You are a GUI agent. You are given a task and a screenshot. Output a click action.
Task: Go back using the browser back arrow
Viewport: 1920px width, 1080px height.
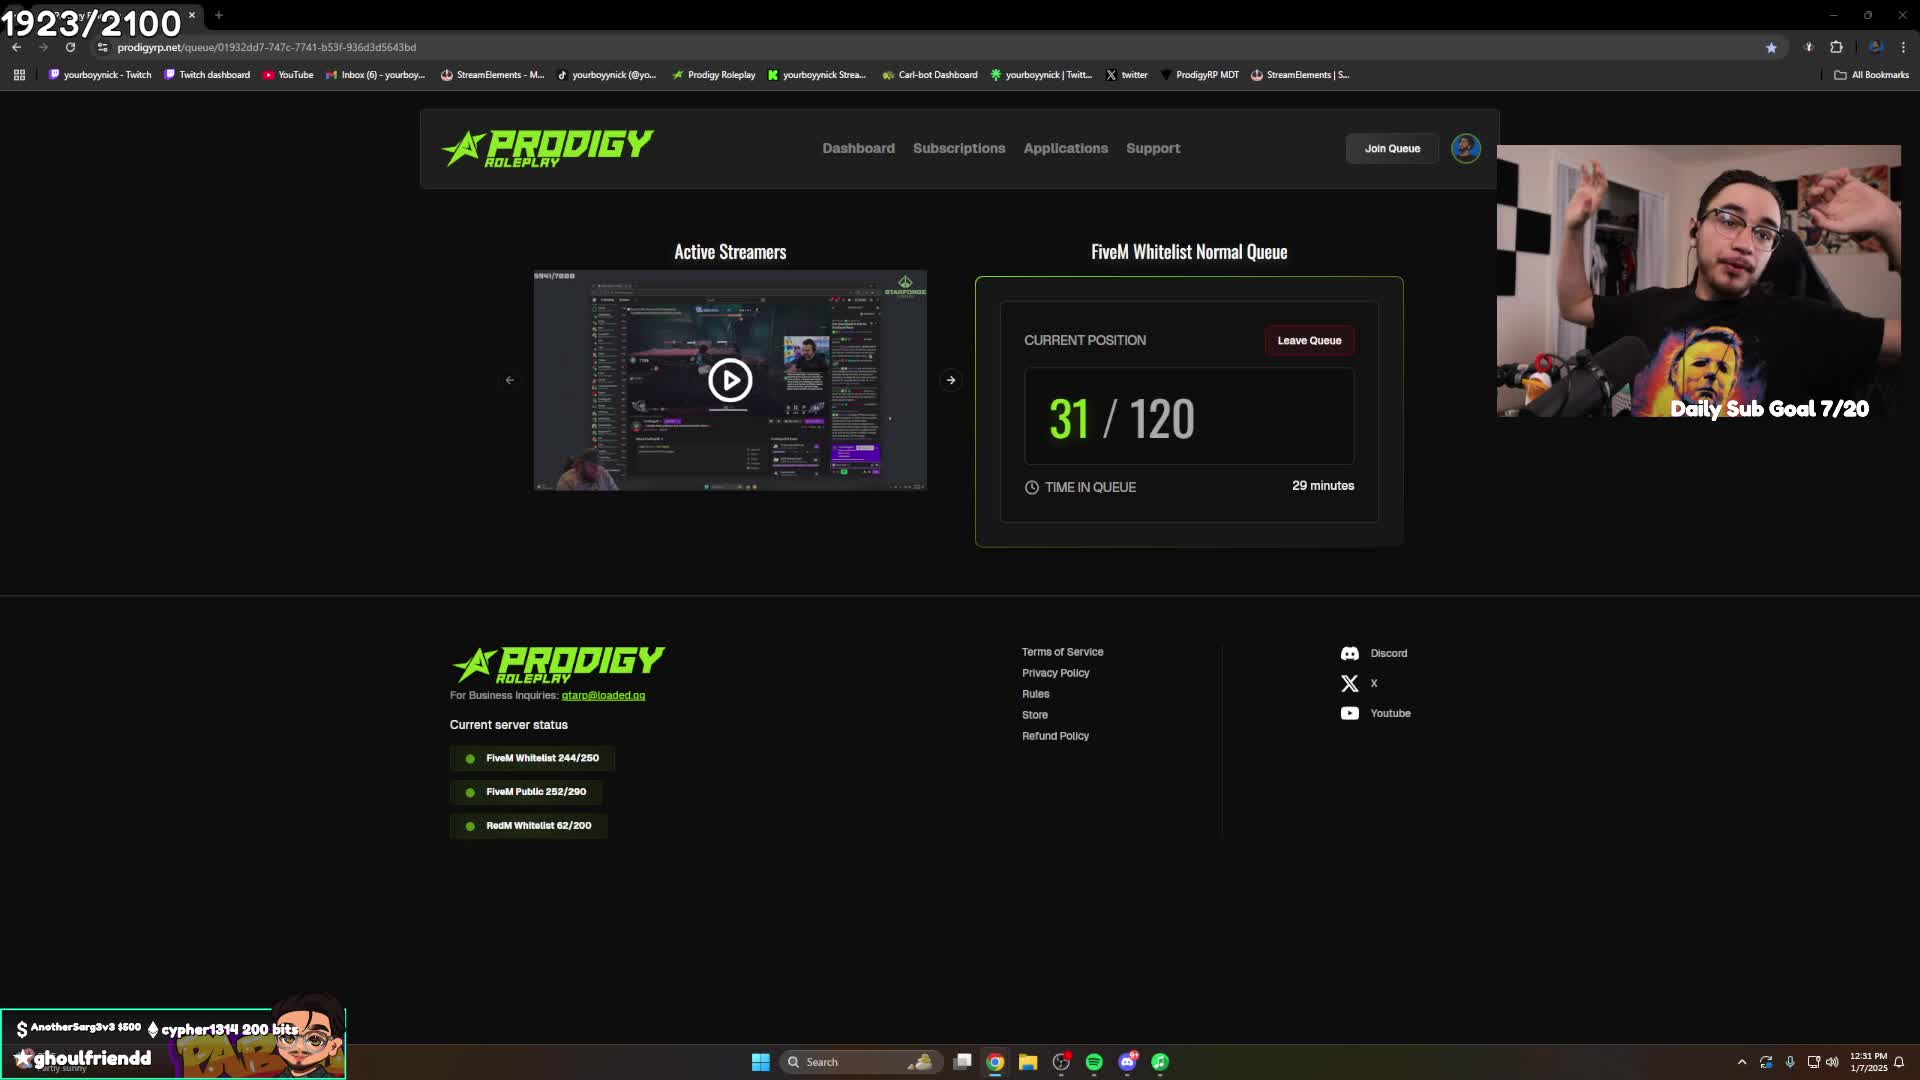[16, 47]
